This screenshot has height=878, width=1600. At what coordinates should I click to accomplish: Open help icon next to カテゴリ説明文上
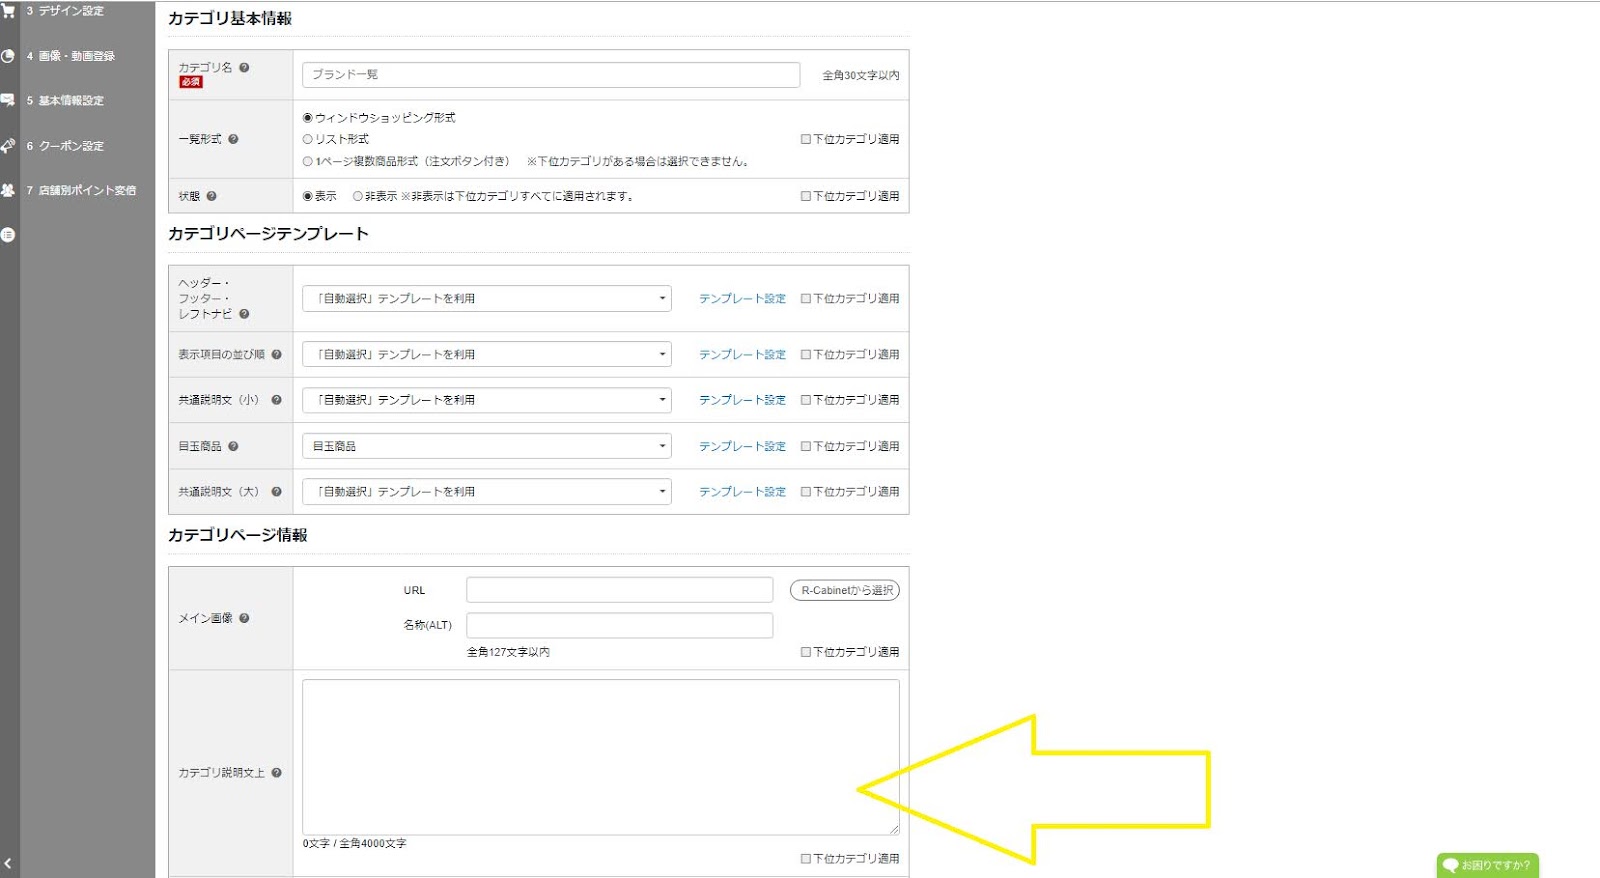click(276, 773)
